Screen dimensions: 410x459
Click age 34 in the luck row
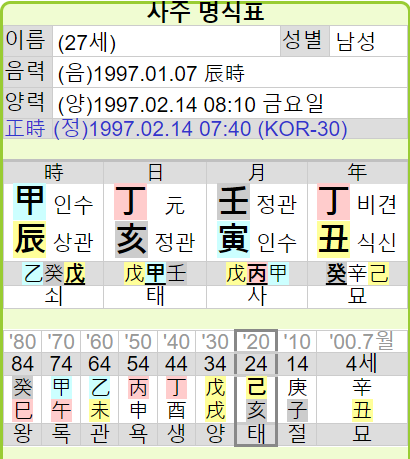[215, 364]
